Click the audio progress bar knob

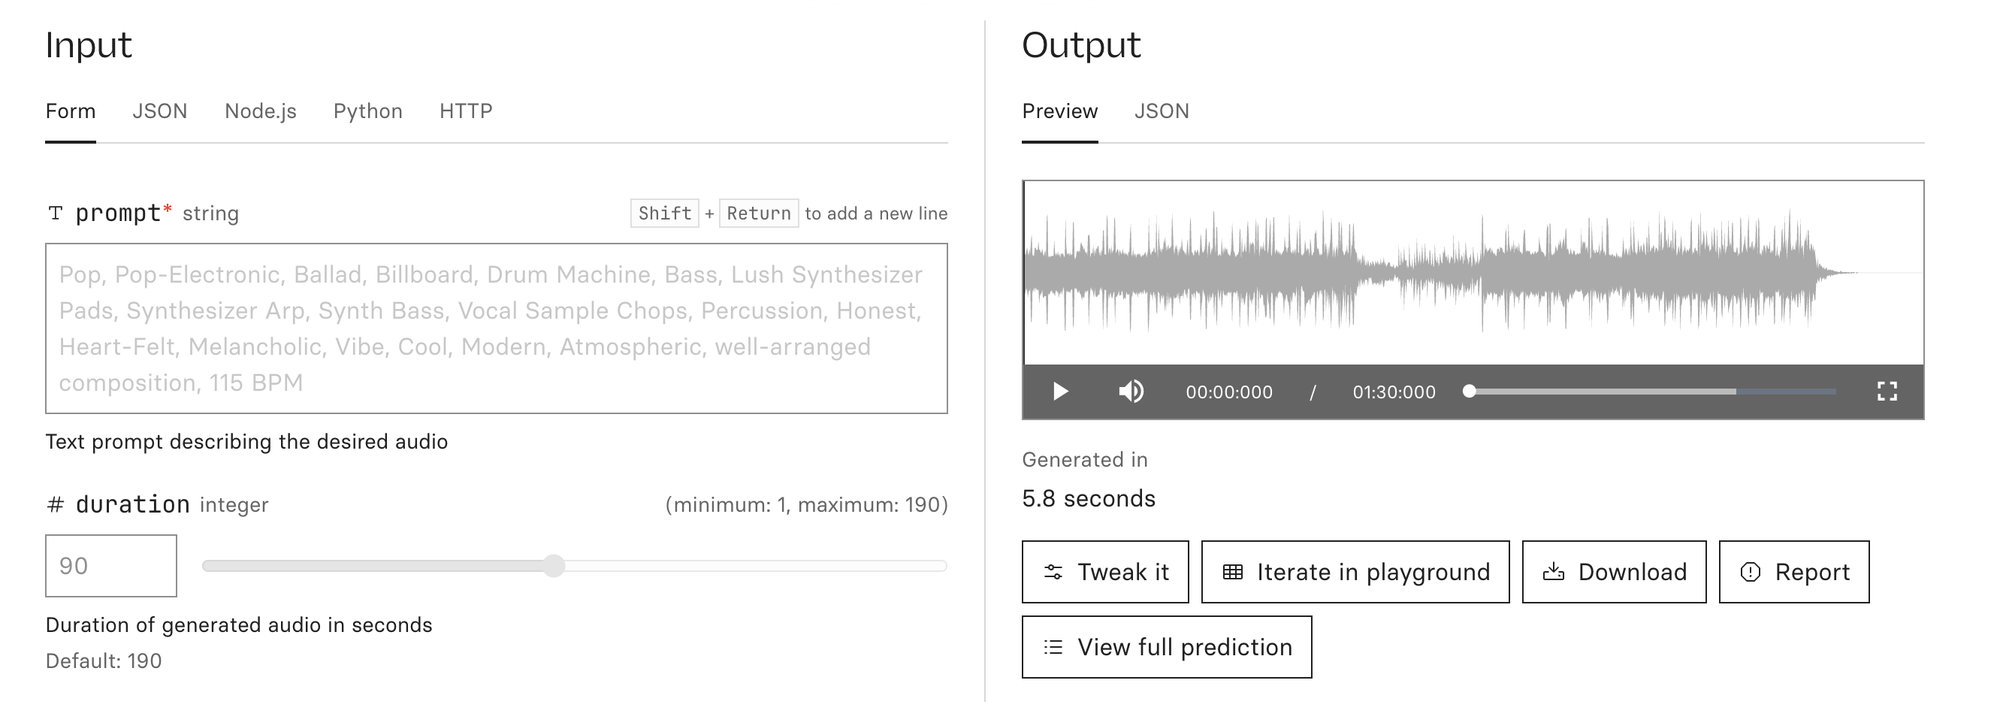[1469, 391]
